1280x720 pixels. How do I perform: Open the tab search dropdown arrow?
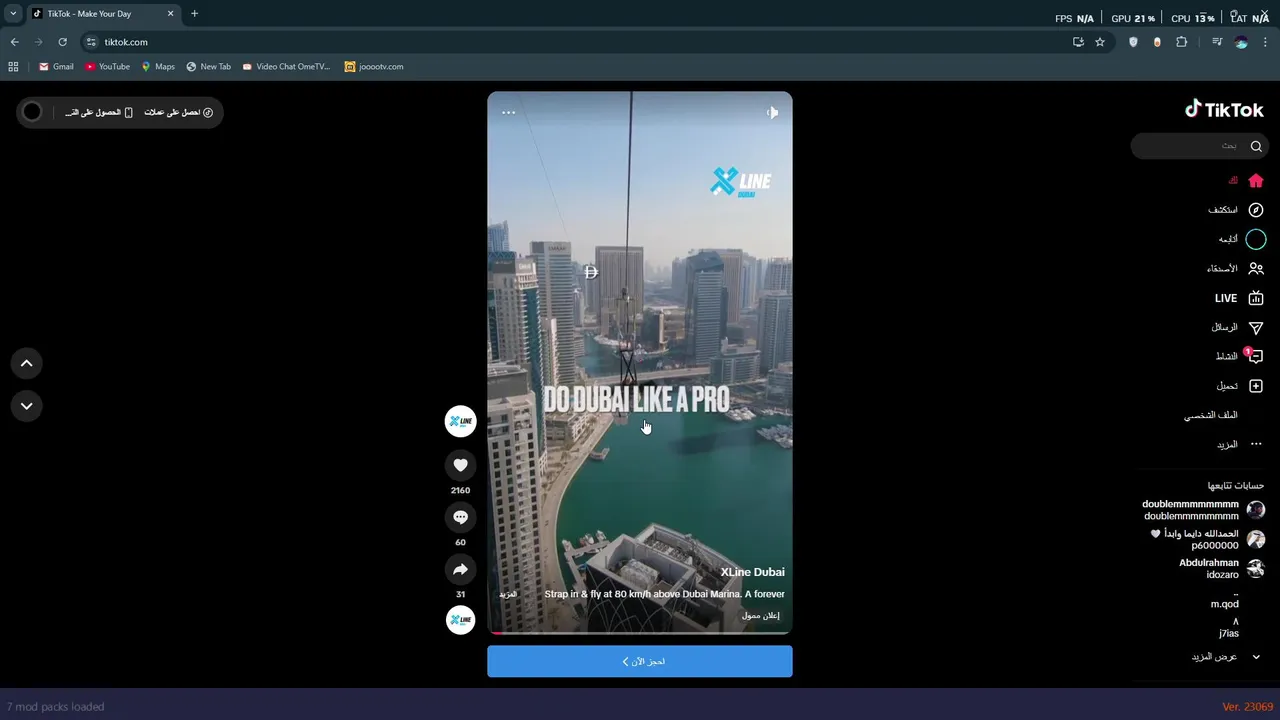point(13,14)
